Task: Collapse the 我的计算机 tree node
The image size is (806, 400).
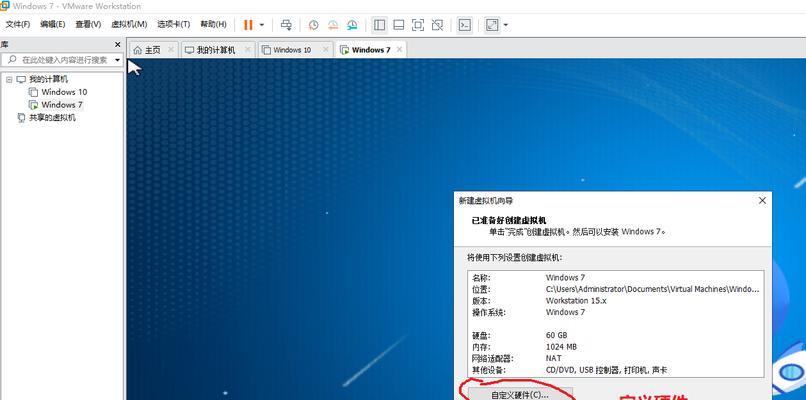Action: coord(9,80)
